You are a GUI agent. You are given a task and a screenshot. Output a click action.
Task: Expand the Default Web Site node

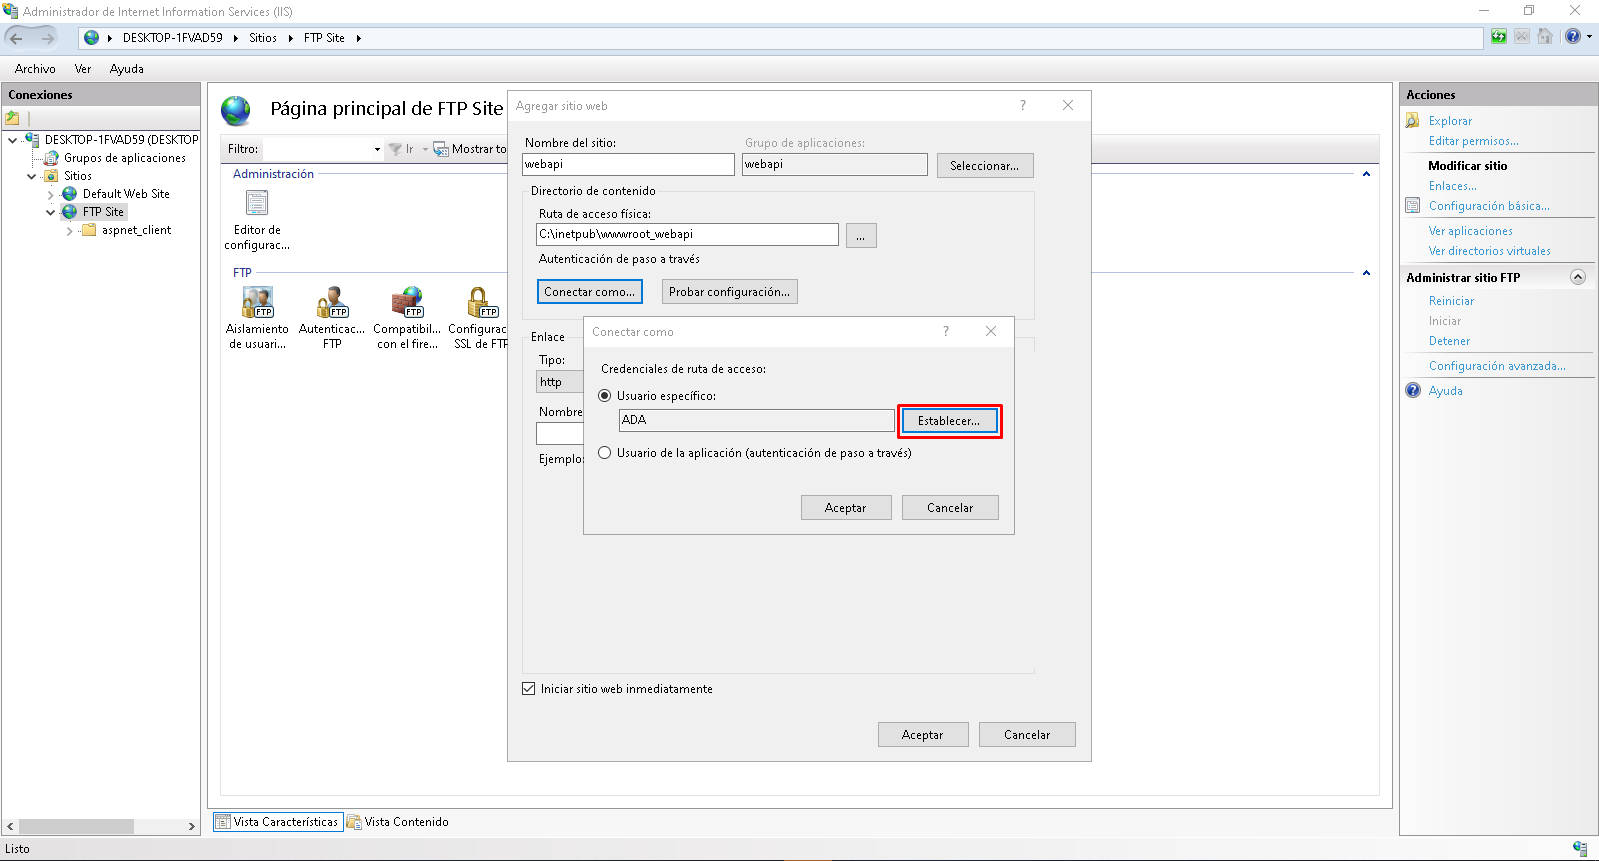[51, 194]
